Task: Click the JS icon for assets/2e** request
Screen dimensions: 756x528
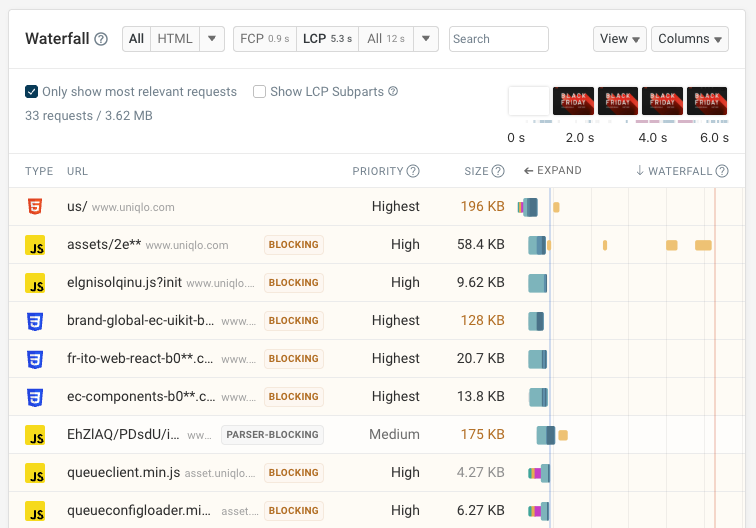Action: coord(35,245)
